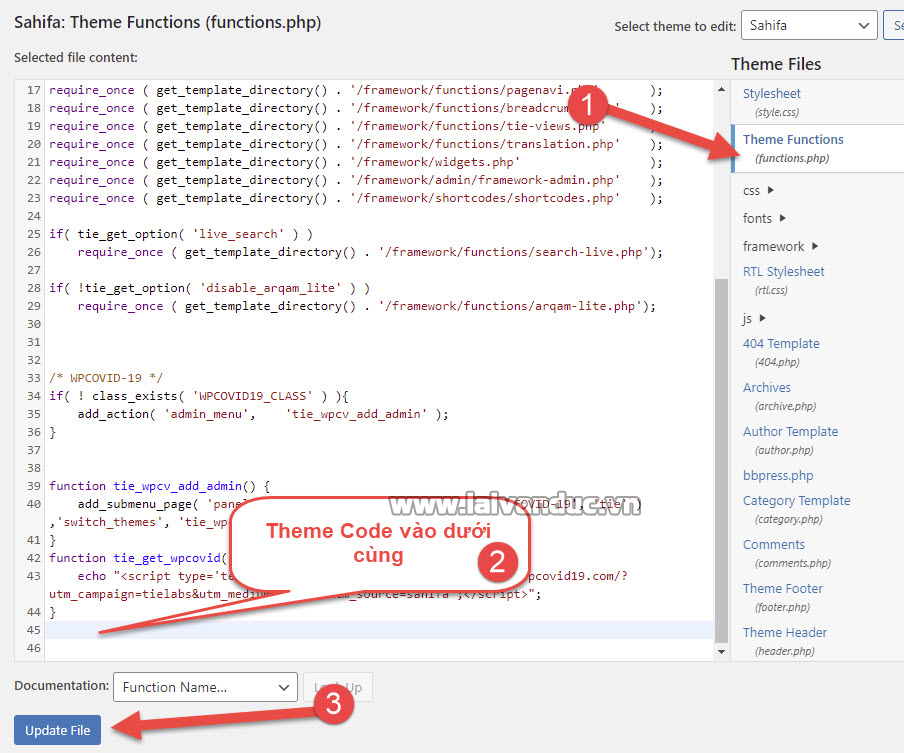Open the Comments template file
This screenshot has height=753, width=904.
click(x=773, y=545)
